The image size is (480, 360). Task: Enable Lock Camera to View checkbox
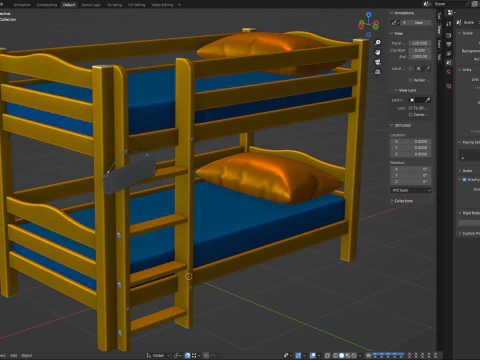[410, 114]
